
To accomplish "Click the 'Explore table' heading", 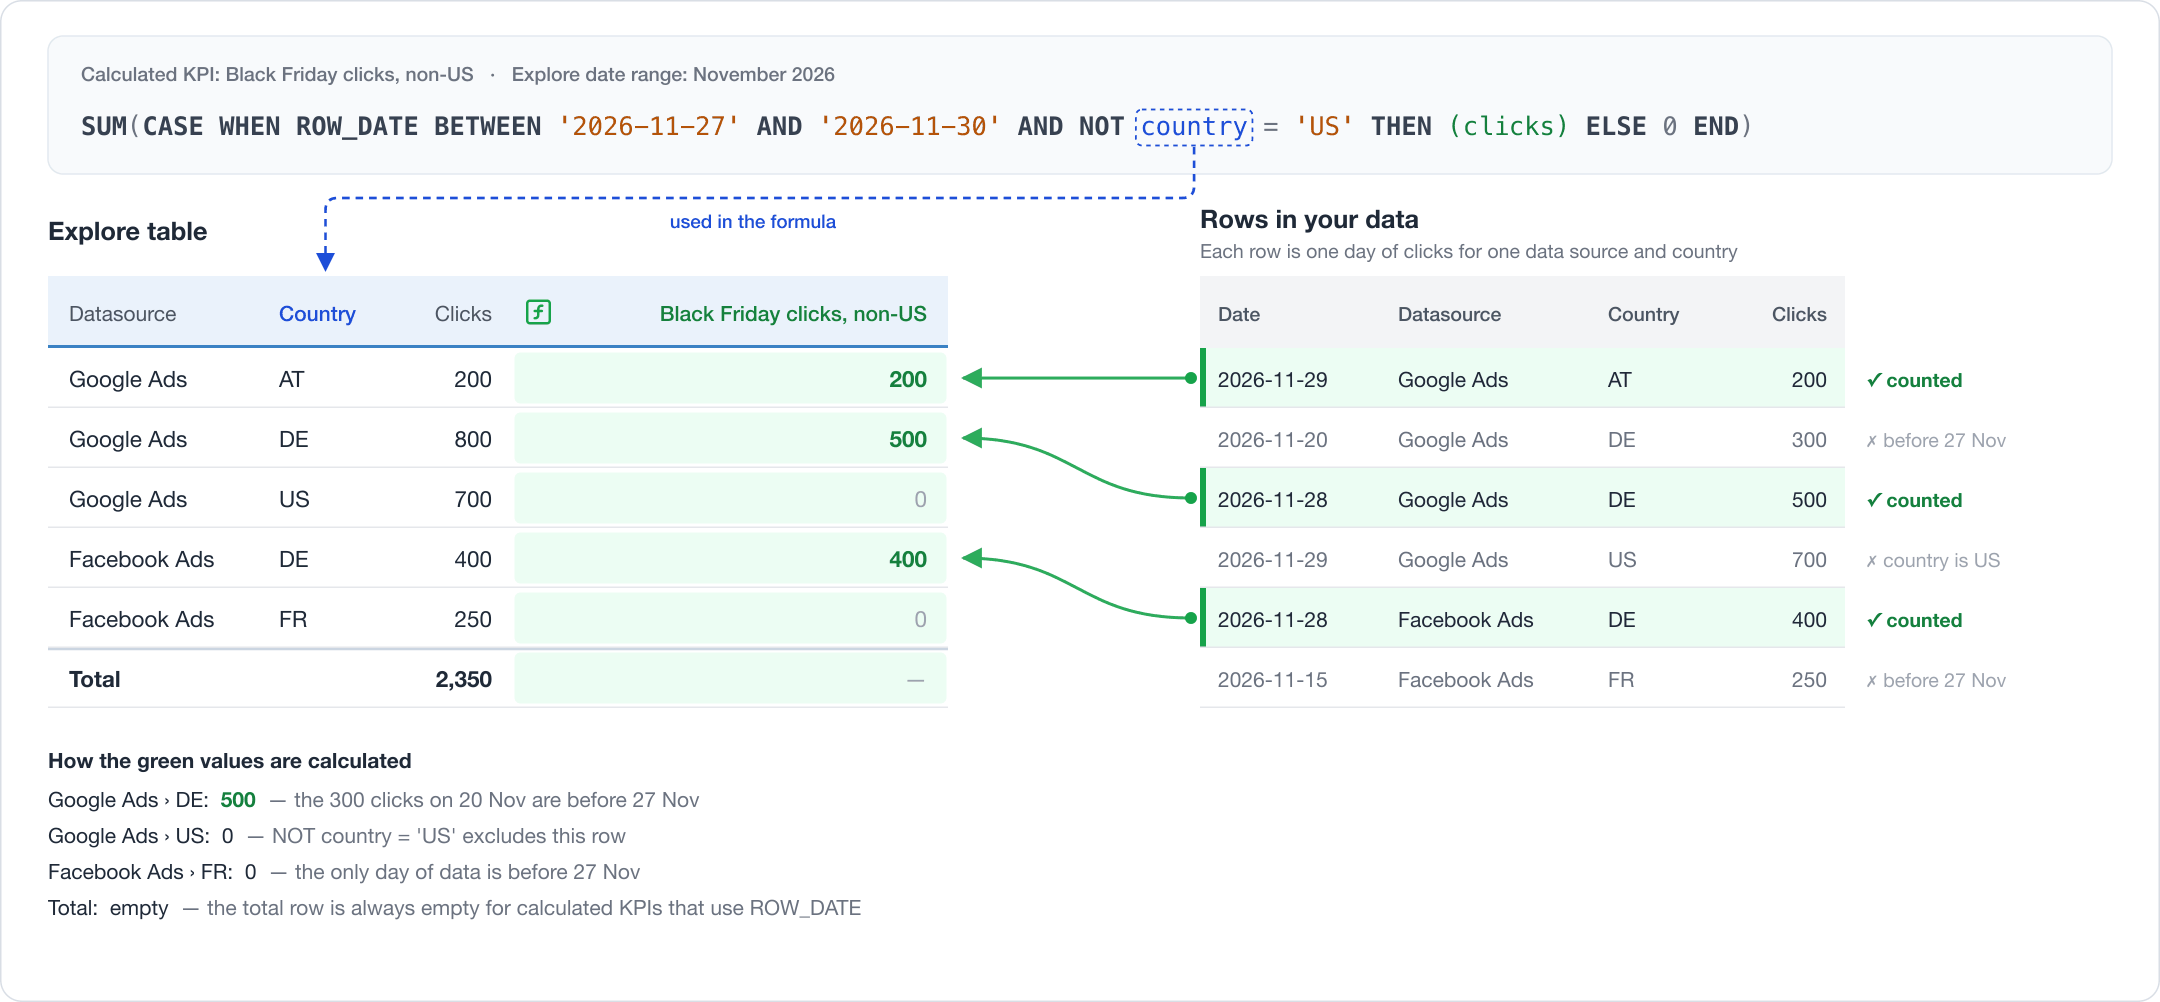I will click(x=128, y=232).
